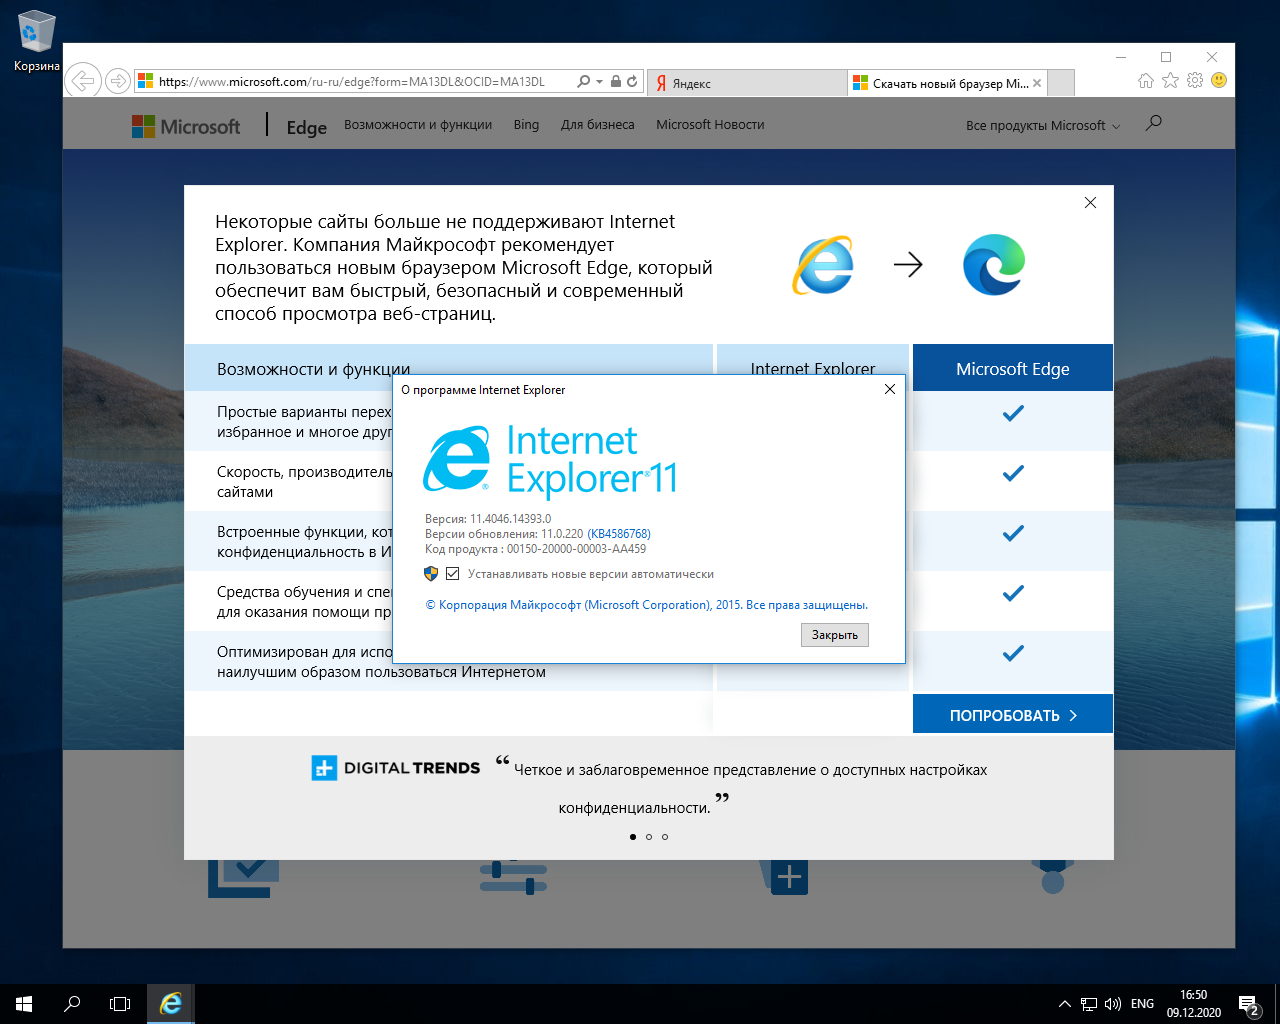
Task: Click the security lock icon in the address bar
Action: click(616, 82)
